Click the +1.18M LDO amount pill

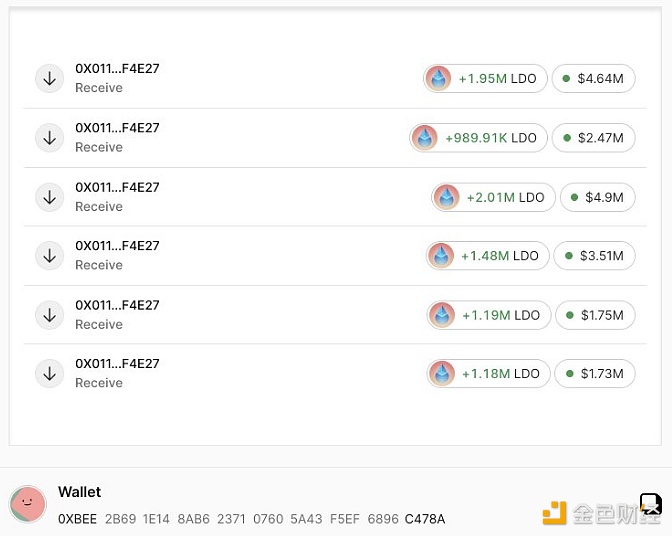(487, 374)
